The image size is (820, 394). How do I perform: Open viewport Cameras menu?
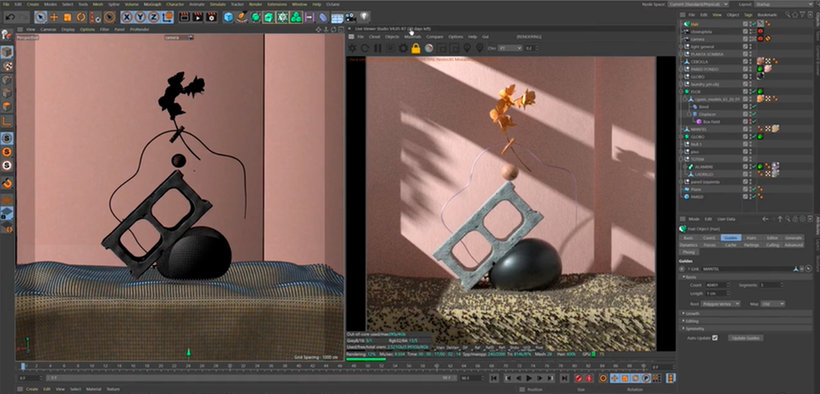pyautogui.click(x=49, y=30)
